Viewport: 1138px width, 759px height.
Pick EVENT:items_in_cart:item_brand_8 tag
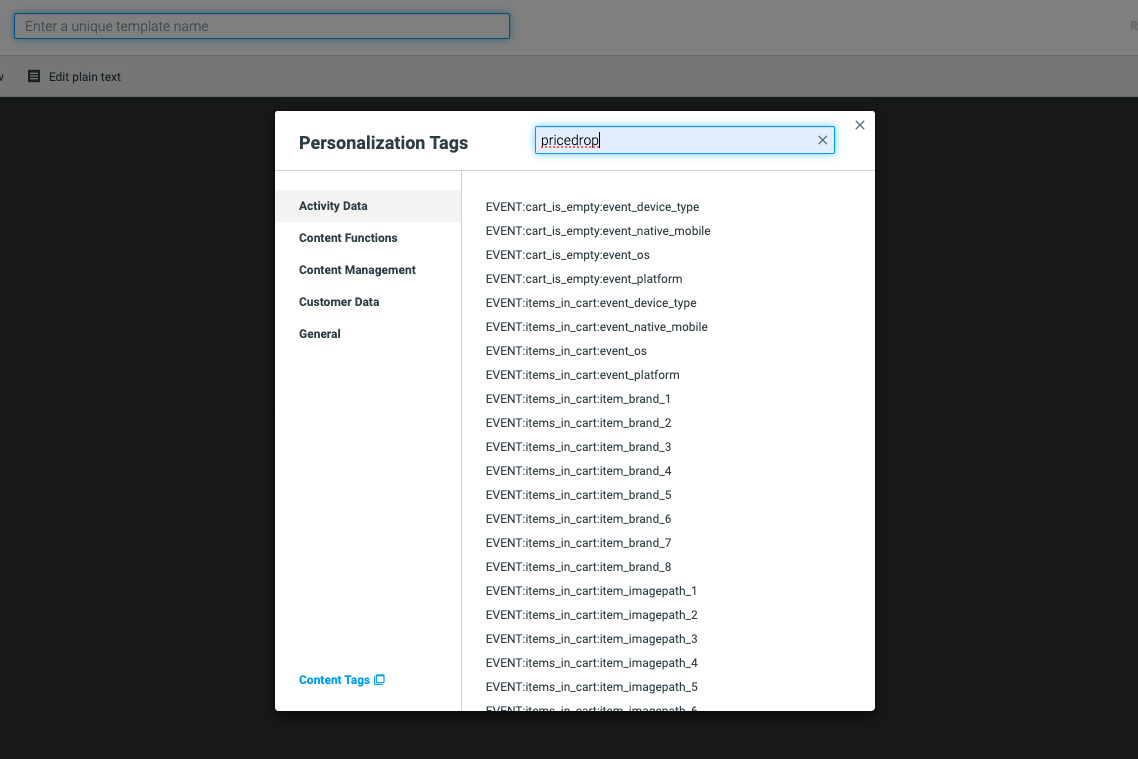pos(578,566)
